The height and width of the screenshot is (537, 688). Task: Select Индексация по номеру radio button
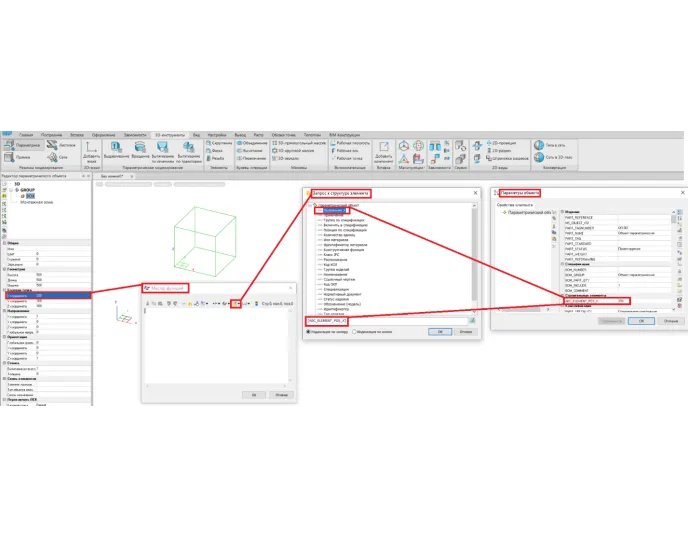[x=308, y=332]
